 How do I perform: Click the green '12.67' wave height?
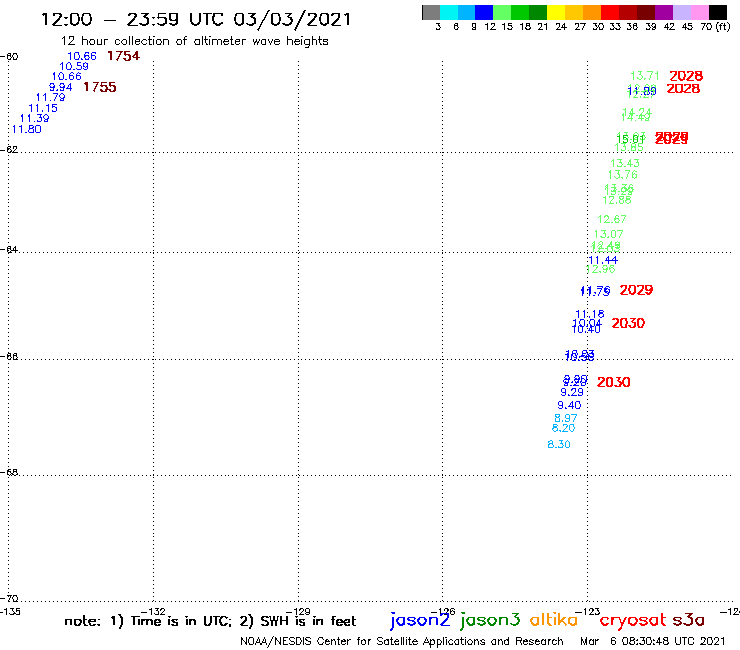click(x=612, y=219)
